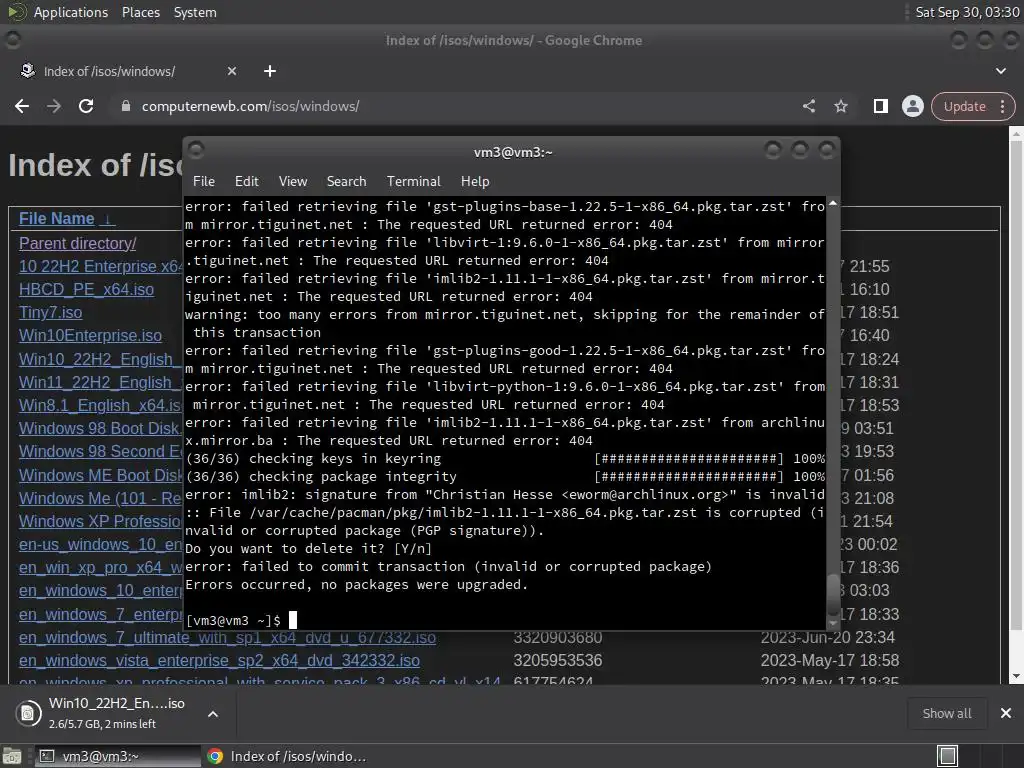Open Windows XP Professional link

[101, 521]
